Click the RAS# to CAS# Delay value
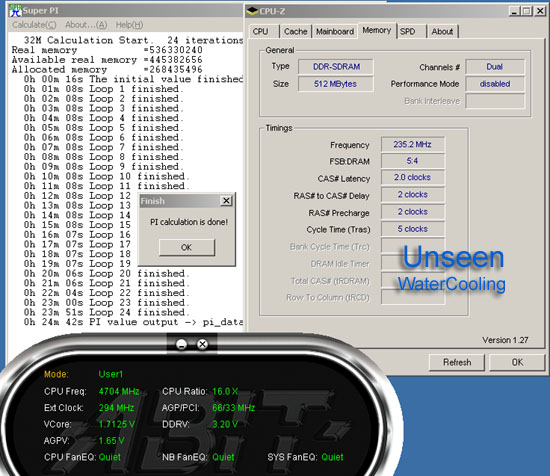 413,195
